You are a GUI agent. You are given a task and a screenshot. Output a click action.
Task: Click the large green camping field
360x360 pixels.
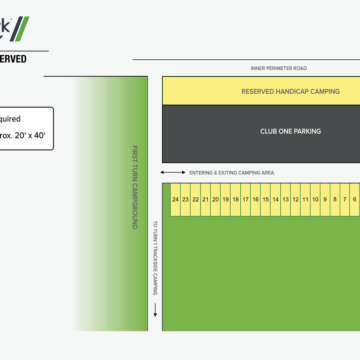(261, 273)
